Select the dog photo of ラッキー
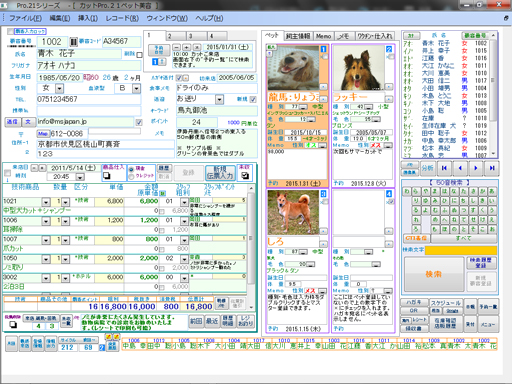The height and width of the screenshot is (384, 512). point(359,68)
